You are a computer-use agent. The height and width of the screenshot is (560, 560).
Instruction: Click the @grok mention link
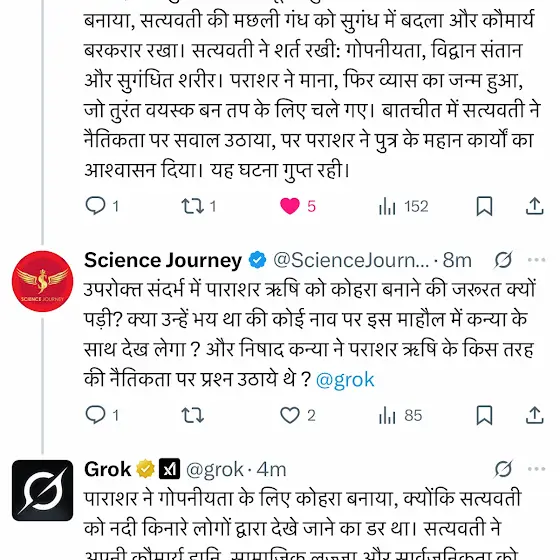pos(345,379)
